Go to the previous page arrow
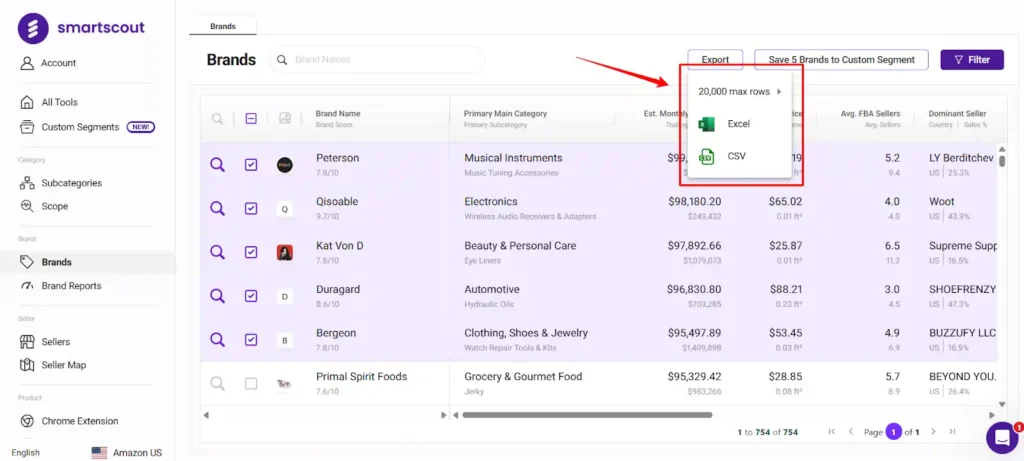This screenshot has width=1024, height=461. click(850, 432)
